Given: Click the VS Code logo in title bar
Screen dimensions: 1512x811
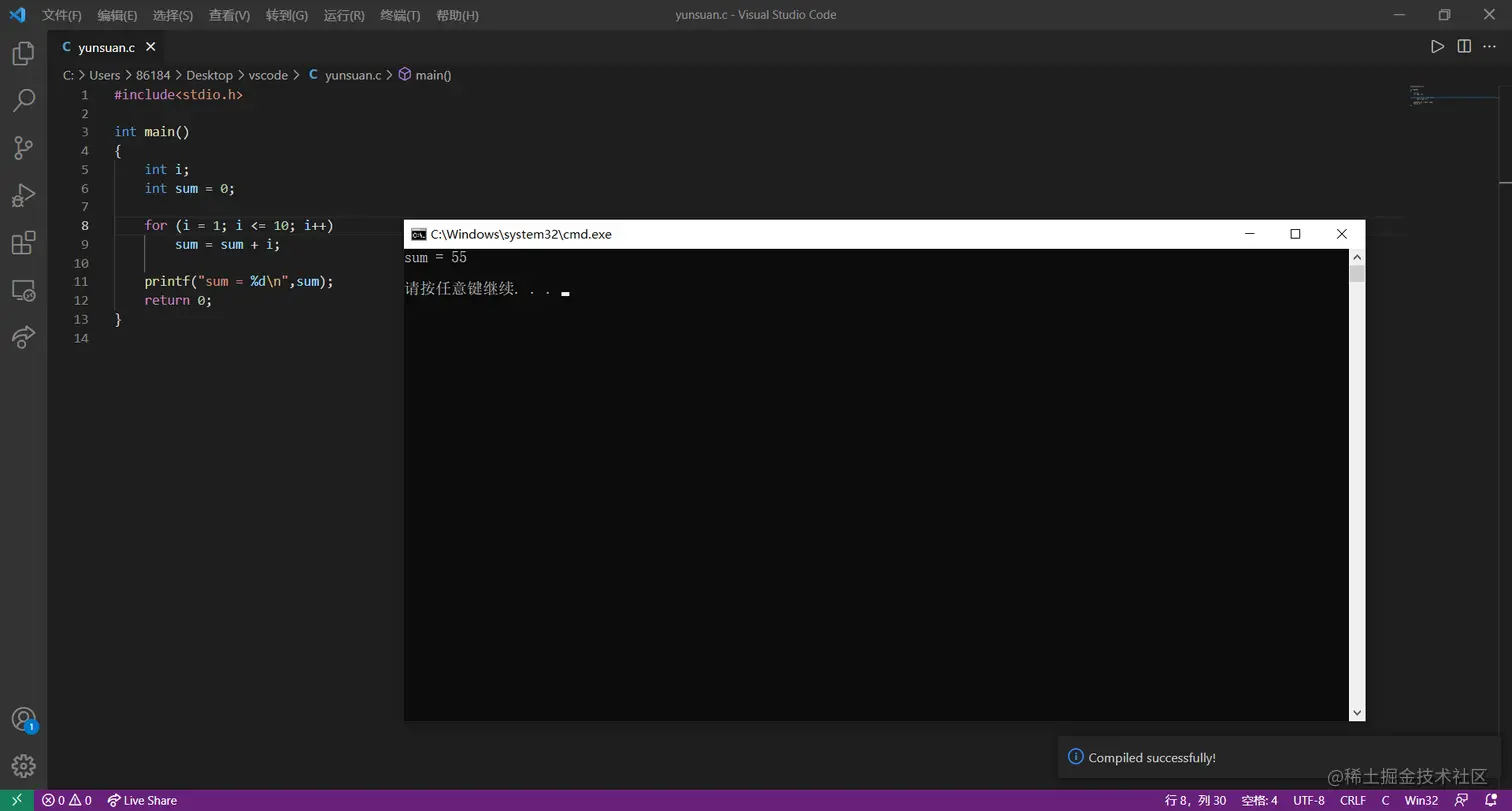Looking at the screenshot, I should (x=17, y=15).
